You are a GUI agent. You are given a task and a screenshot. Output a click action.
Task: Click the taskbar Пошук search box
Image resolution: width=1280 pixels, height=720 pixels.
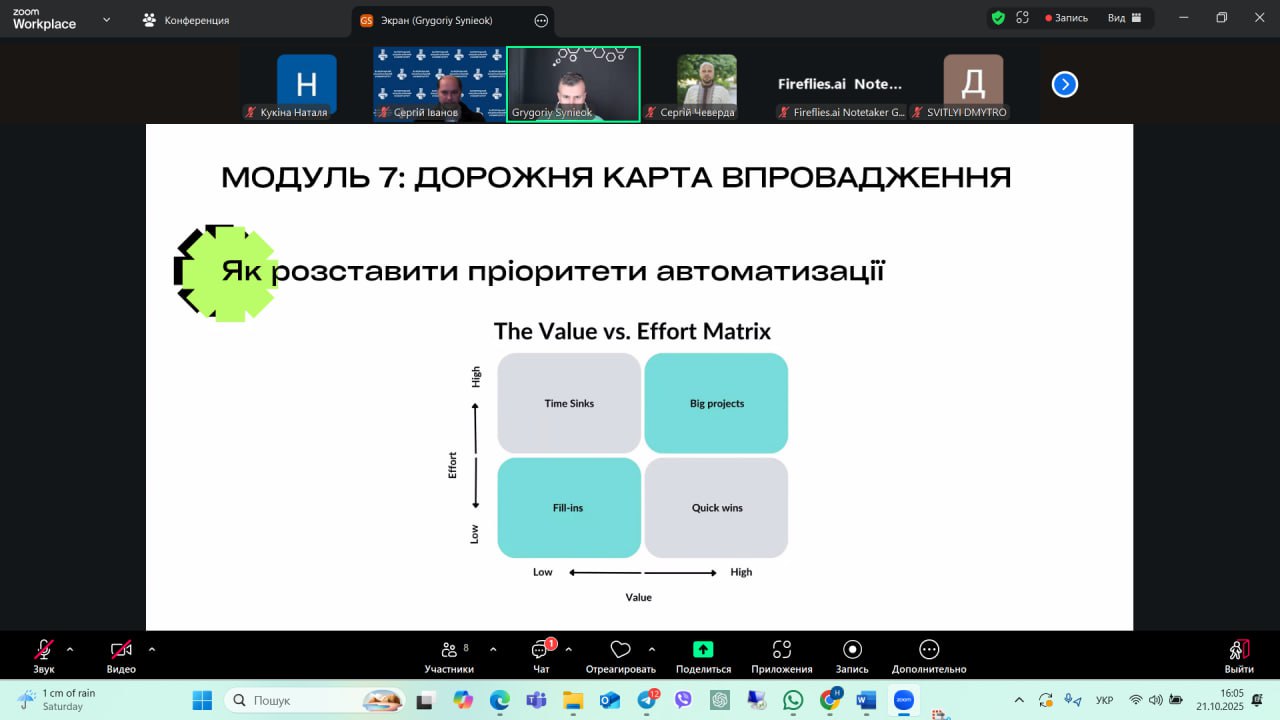coord(315,700)
